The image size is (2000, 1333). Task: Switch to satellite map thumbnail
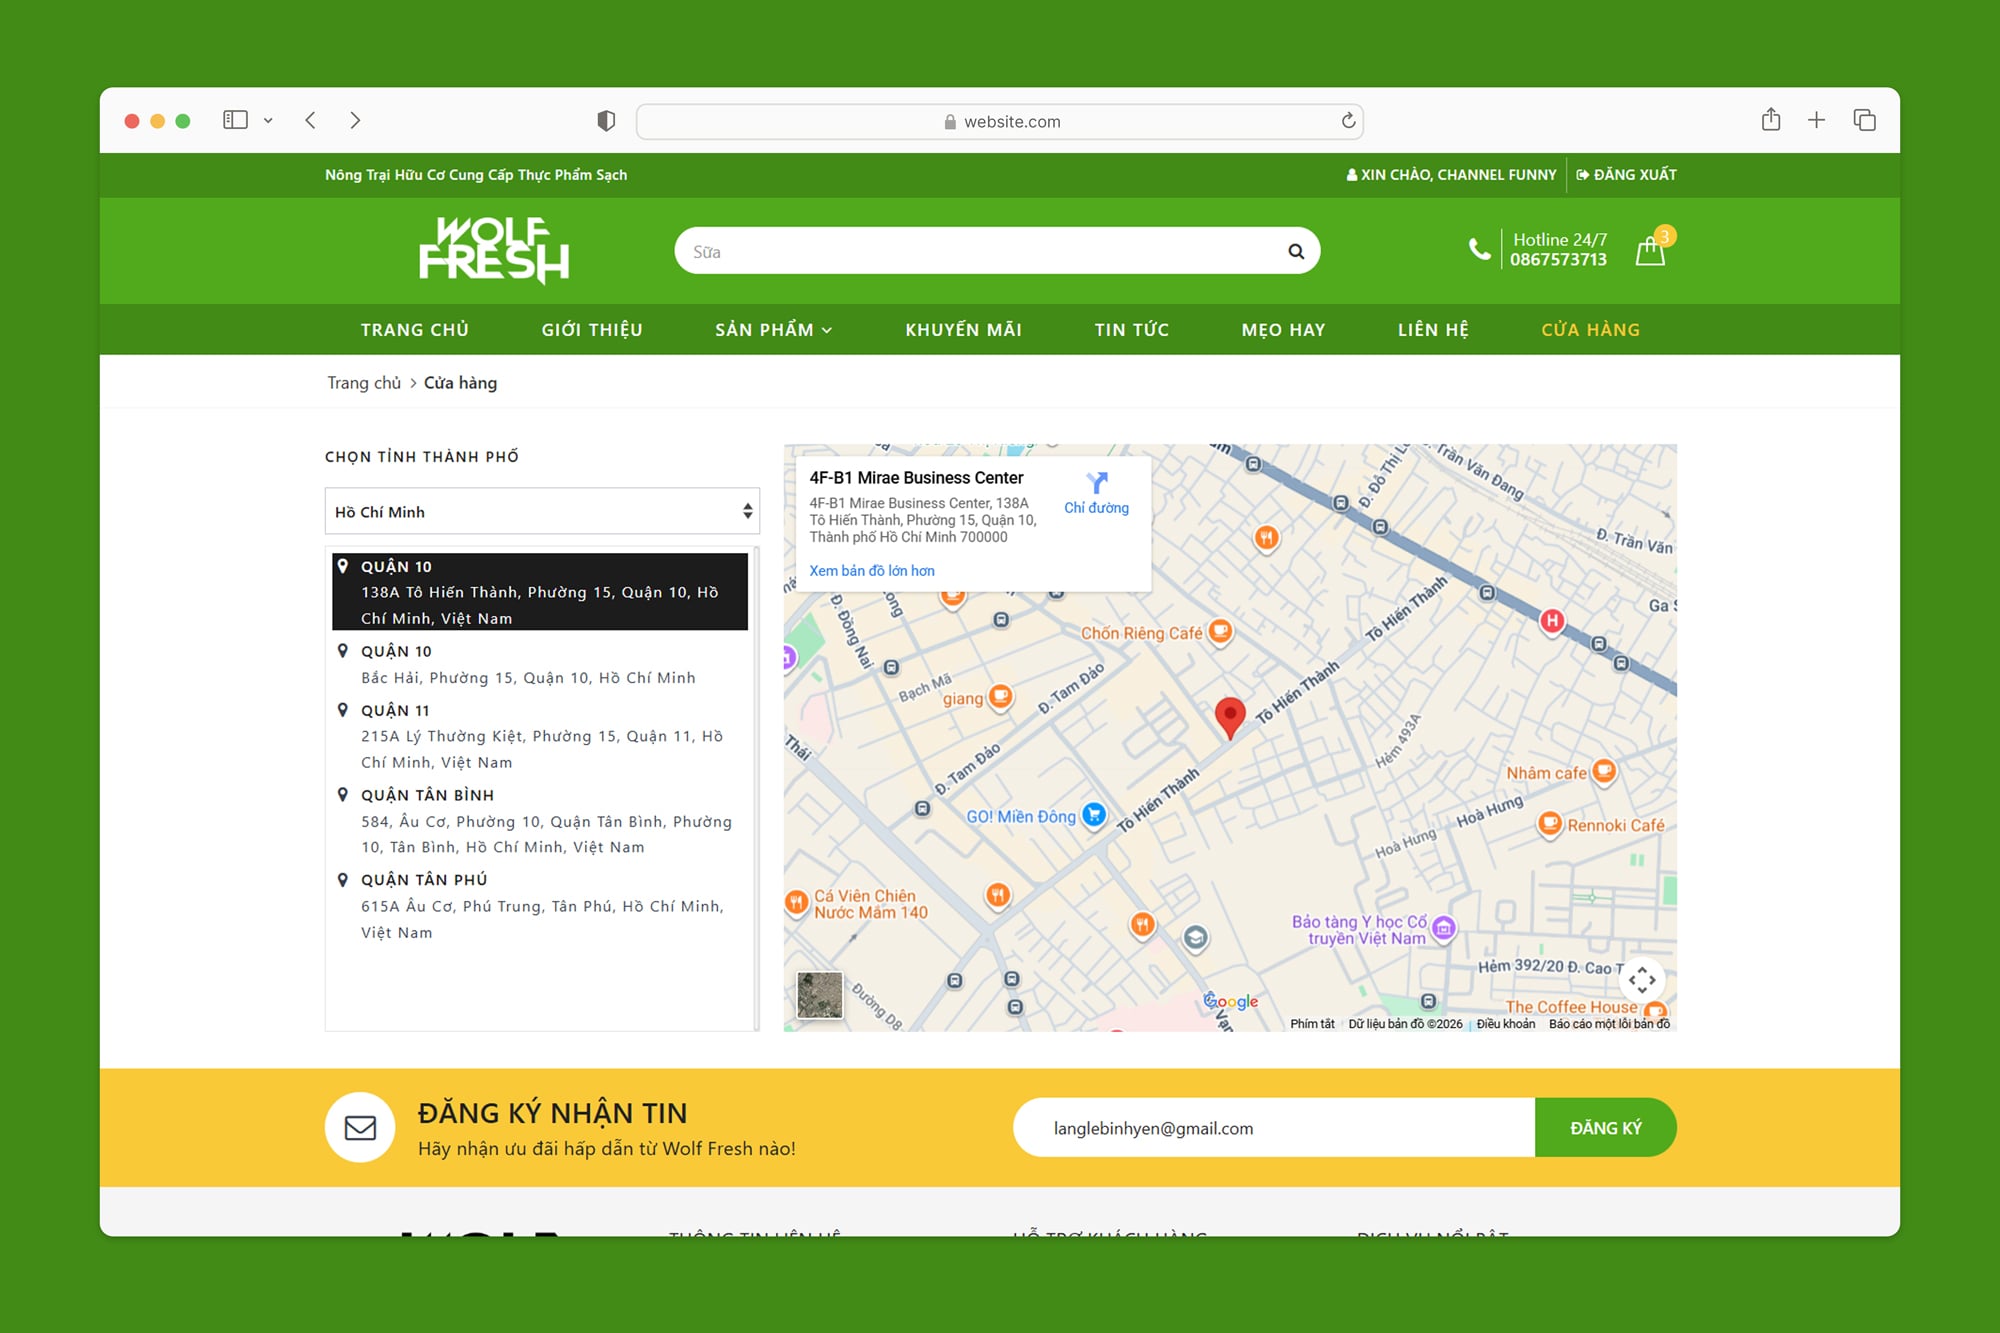(x=819, y=995)
